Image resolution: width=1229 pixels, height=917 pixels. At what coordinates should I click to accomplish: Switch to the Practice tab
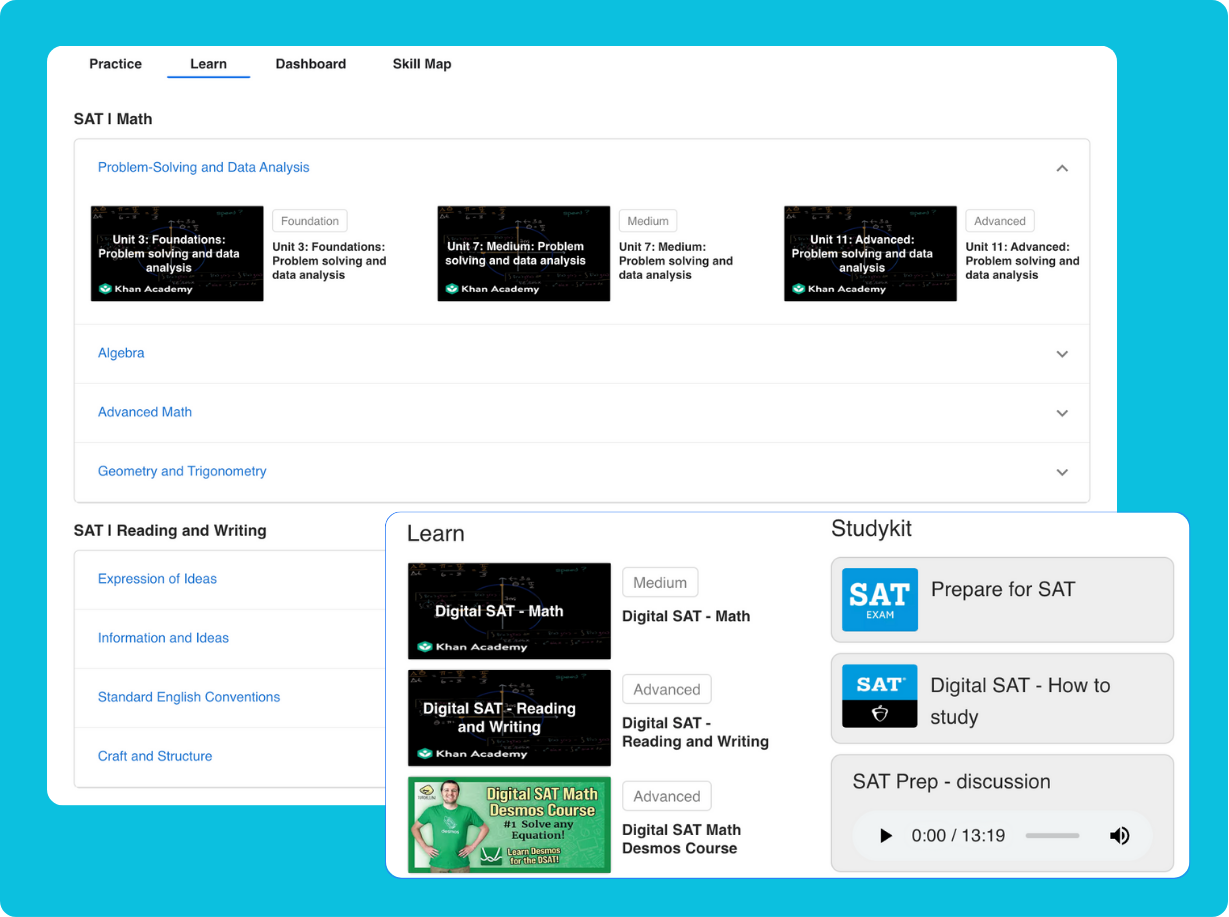click(116, 64)
